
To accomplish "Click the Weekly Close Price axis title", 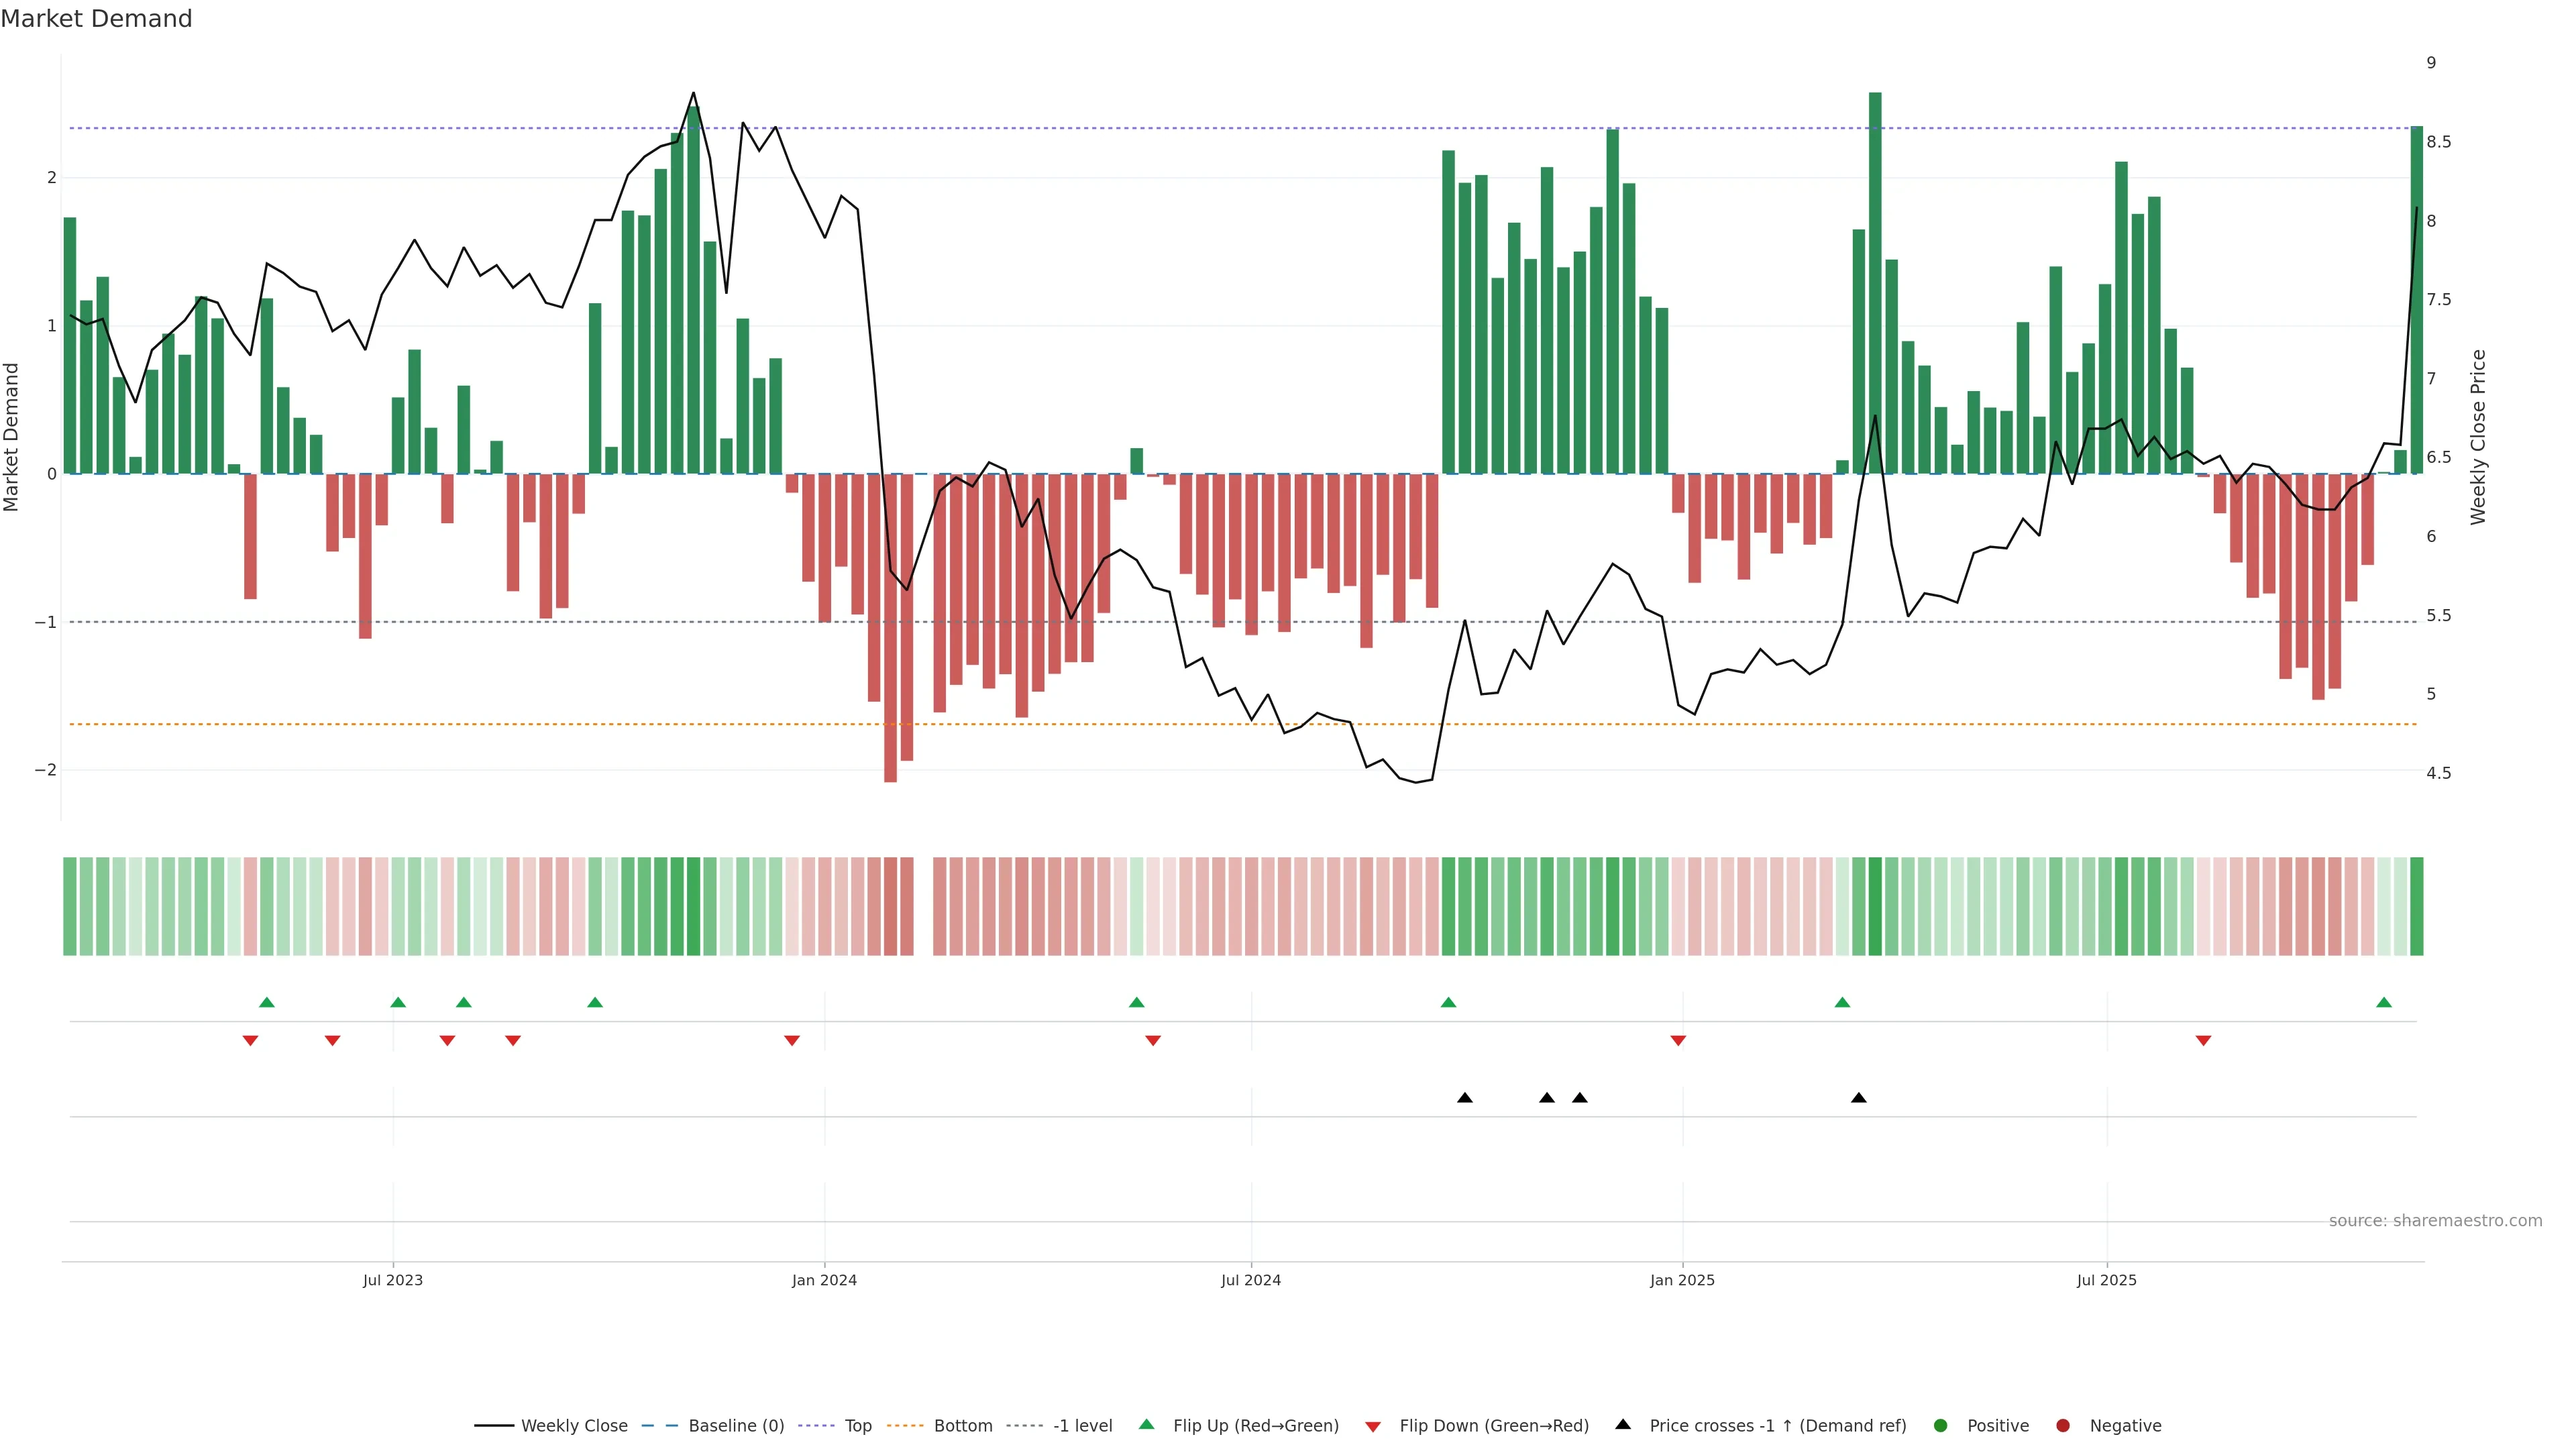I will click(2478, 437).
